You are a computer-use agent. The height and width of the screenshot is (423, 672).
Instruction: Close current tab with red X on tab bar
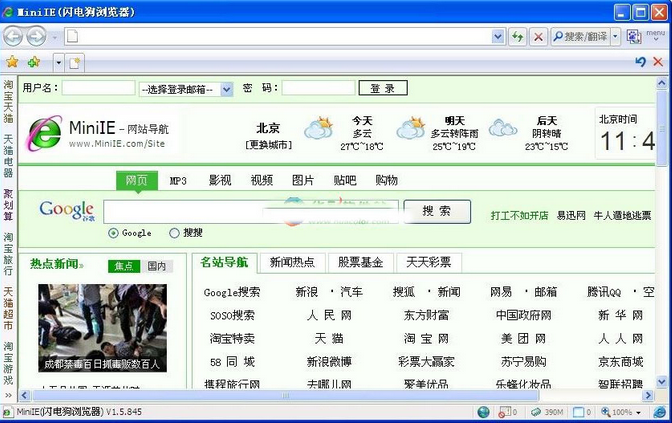(x=658, y=62)
